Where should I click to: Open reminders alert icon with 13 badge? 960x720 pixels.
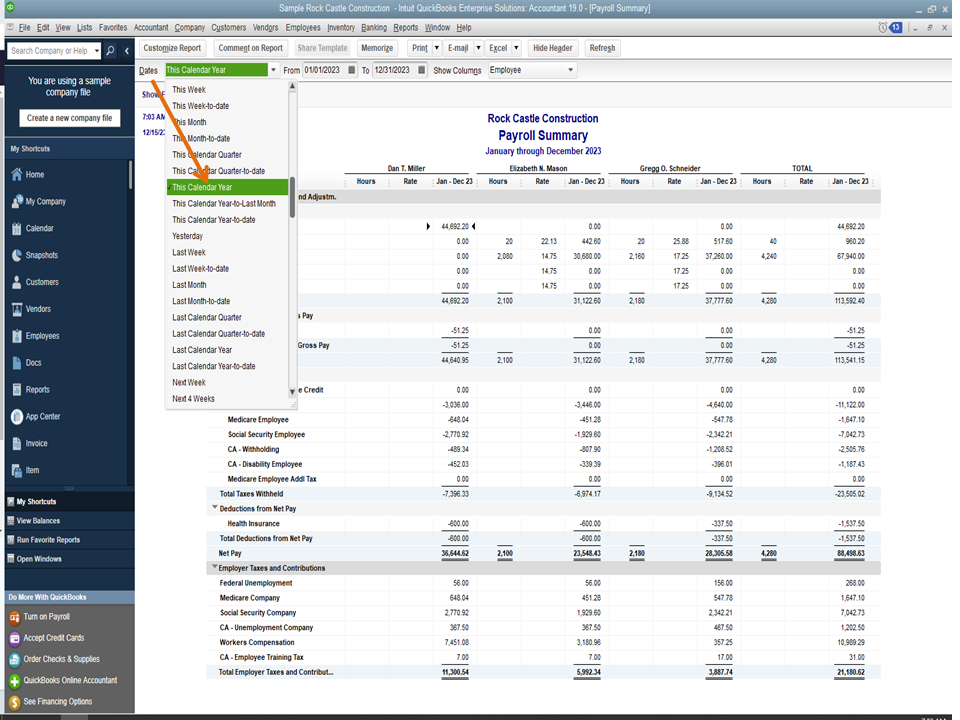tap(890, 28)
